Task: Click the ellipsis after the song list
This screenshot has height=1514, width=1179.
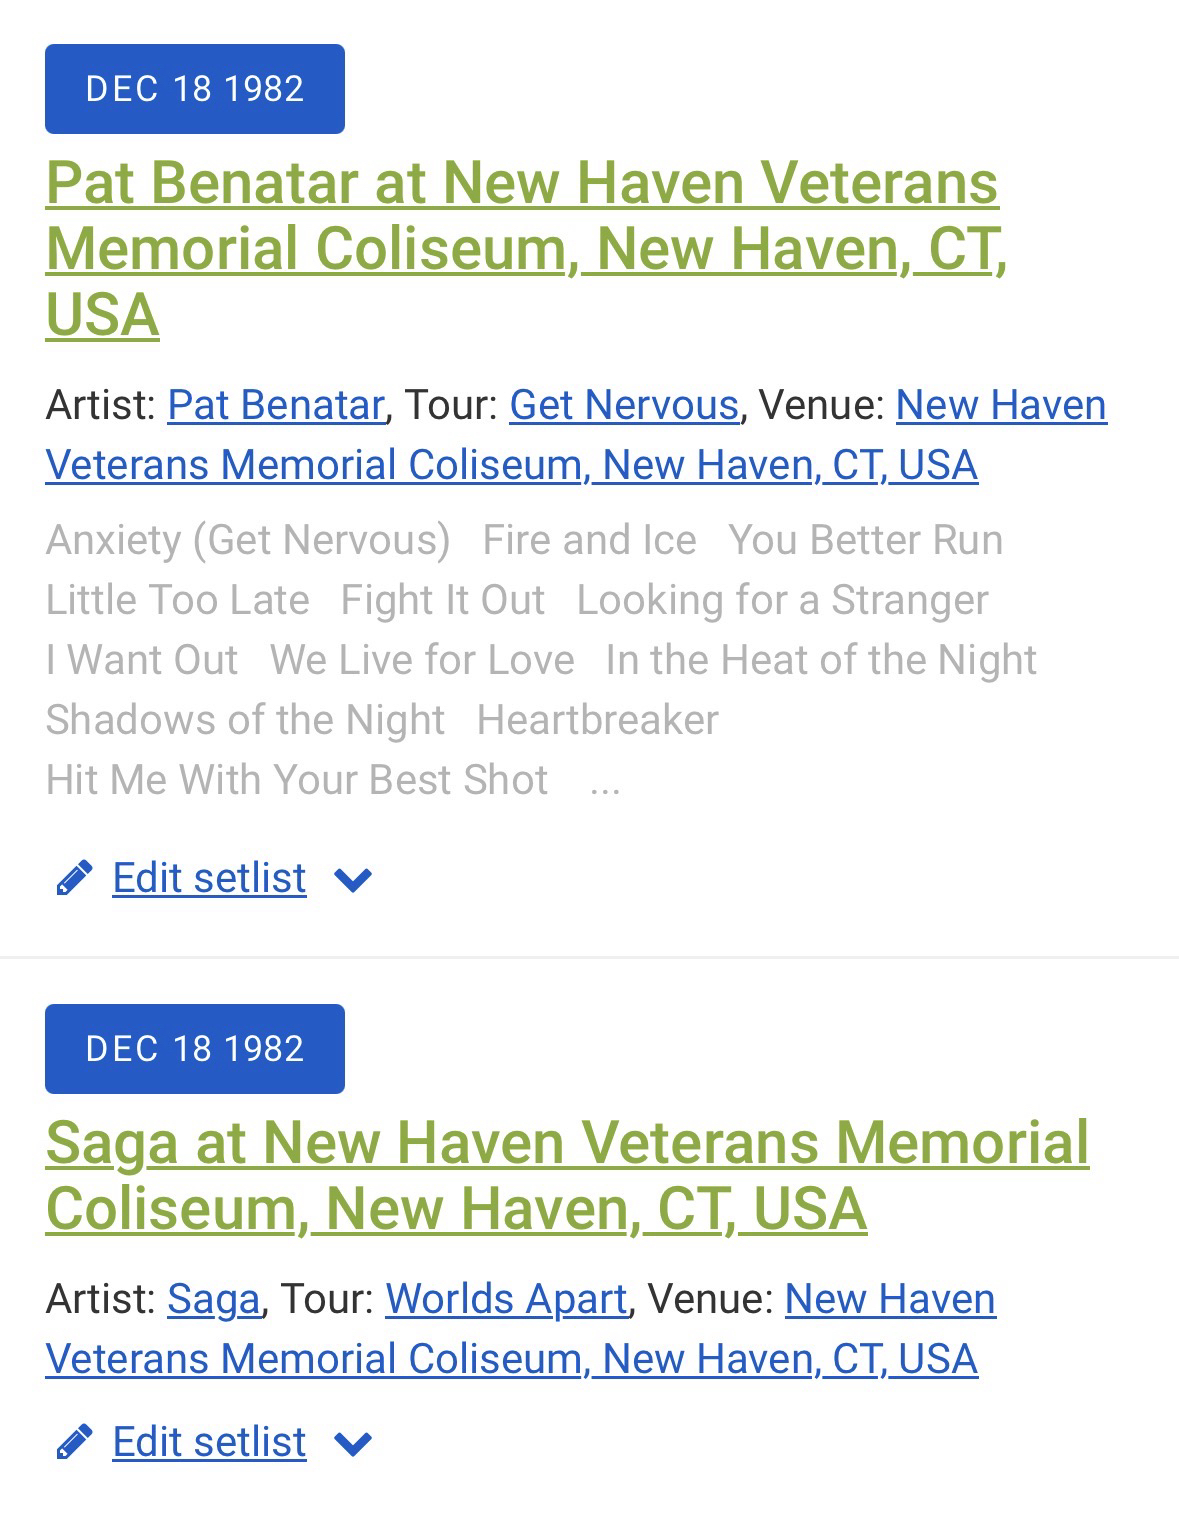Action: click(605, 782)
